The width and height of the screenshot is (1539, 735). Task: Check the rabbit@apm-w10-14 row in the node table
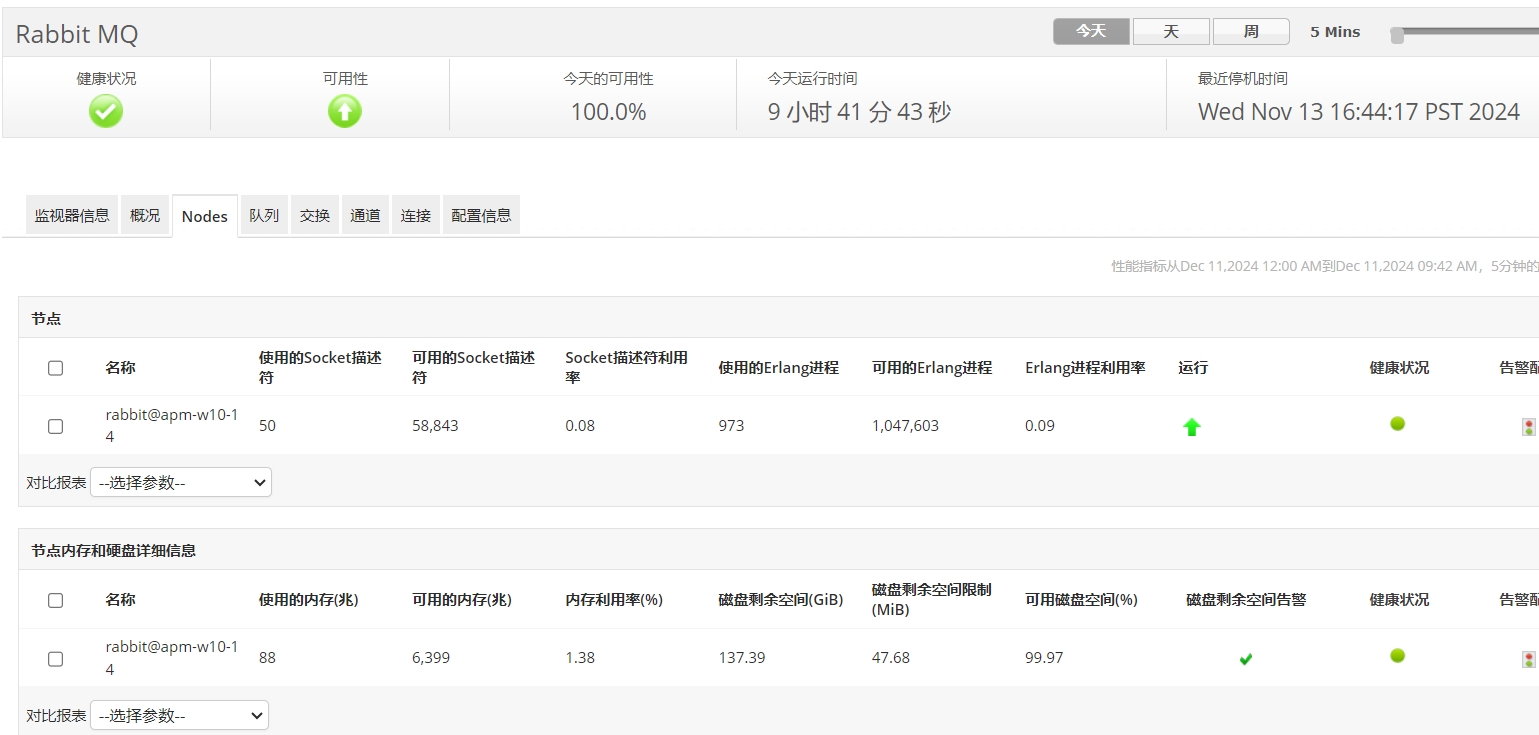tap(56, 426)
